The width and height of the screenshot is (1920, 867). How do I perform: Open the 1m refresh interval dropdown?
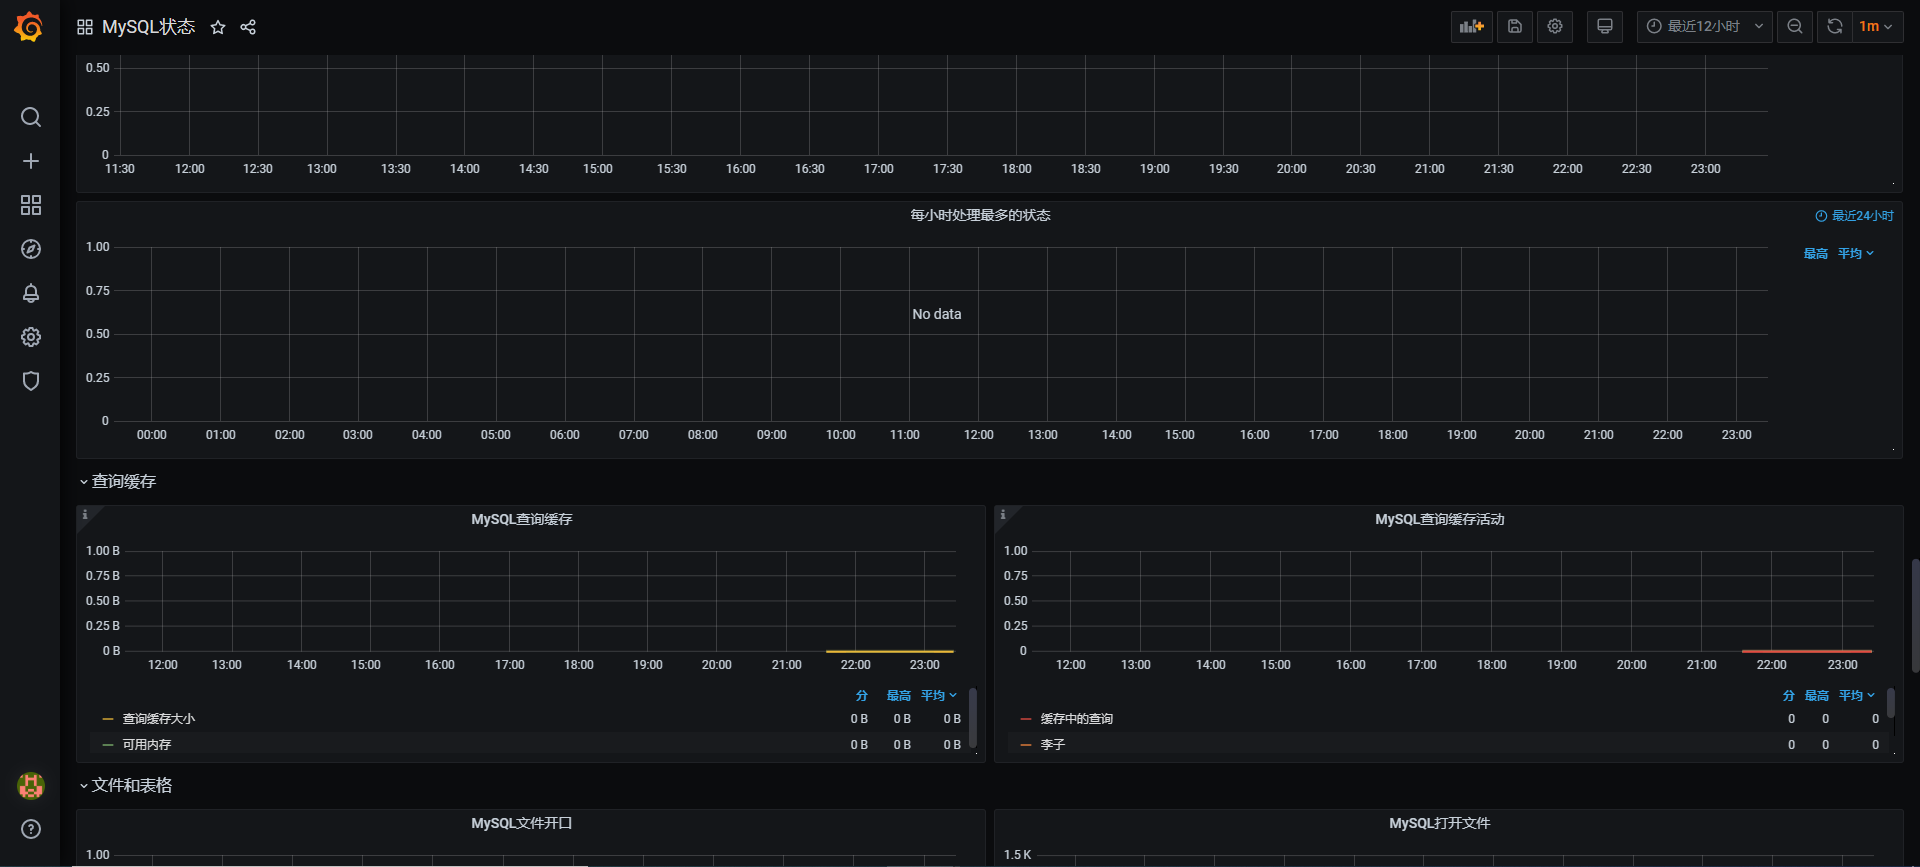[x=1877, y=27]
